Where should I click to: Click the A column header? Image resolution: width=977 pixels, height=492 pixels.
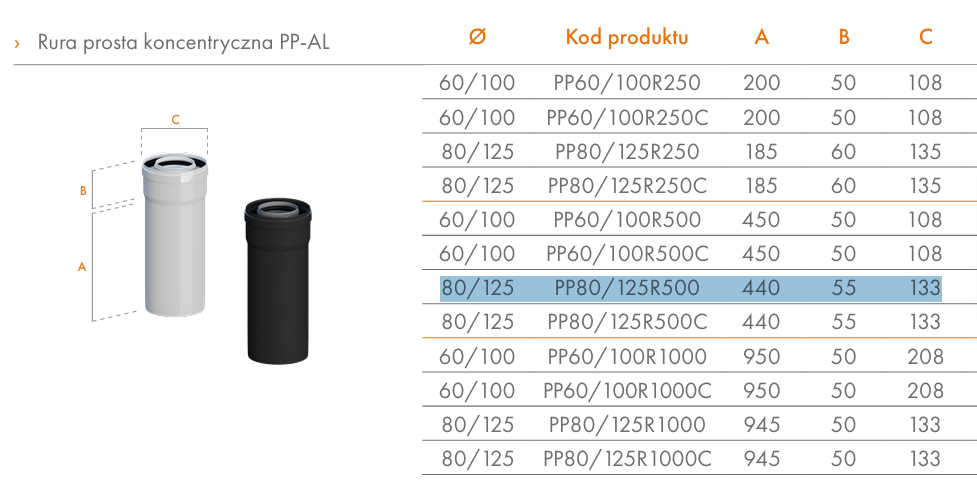[x=761, y=37]
